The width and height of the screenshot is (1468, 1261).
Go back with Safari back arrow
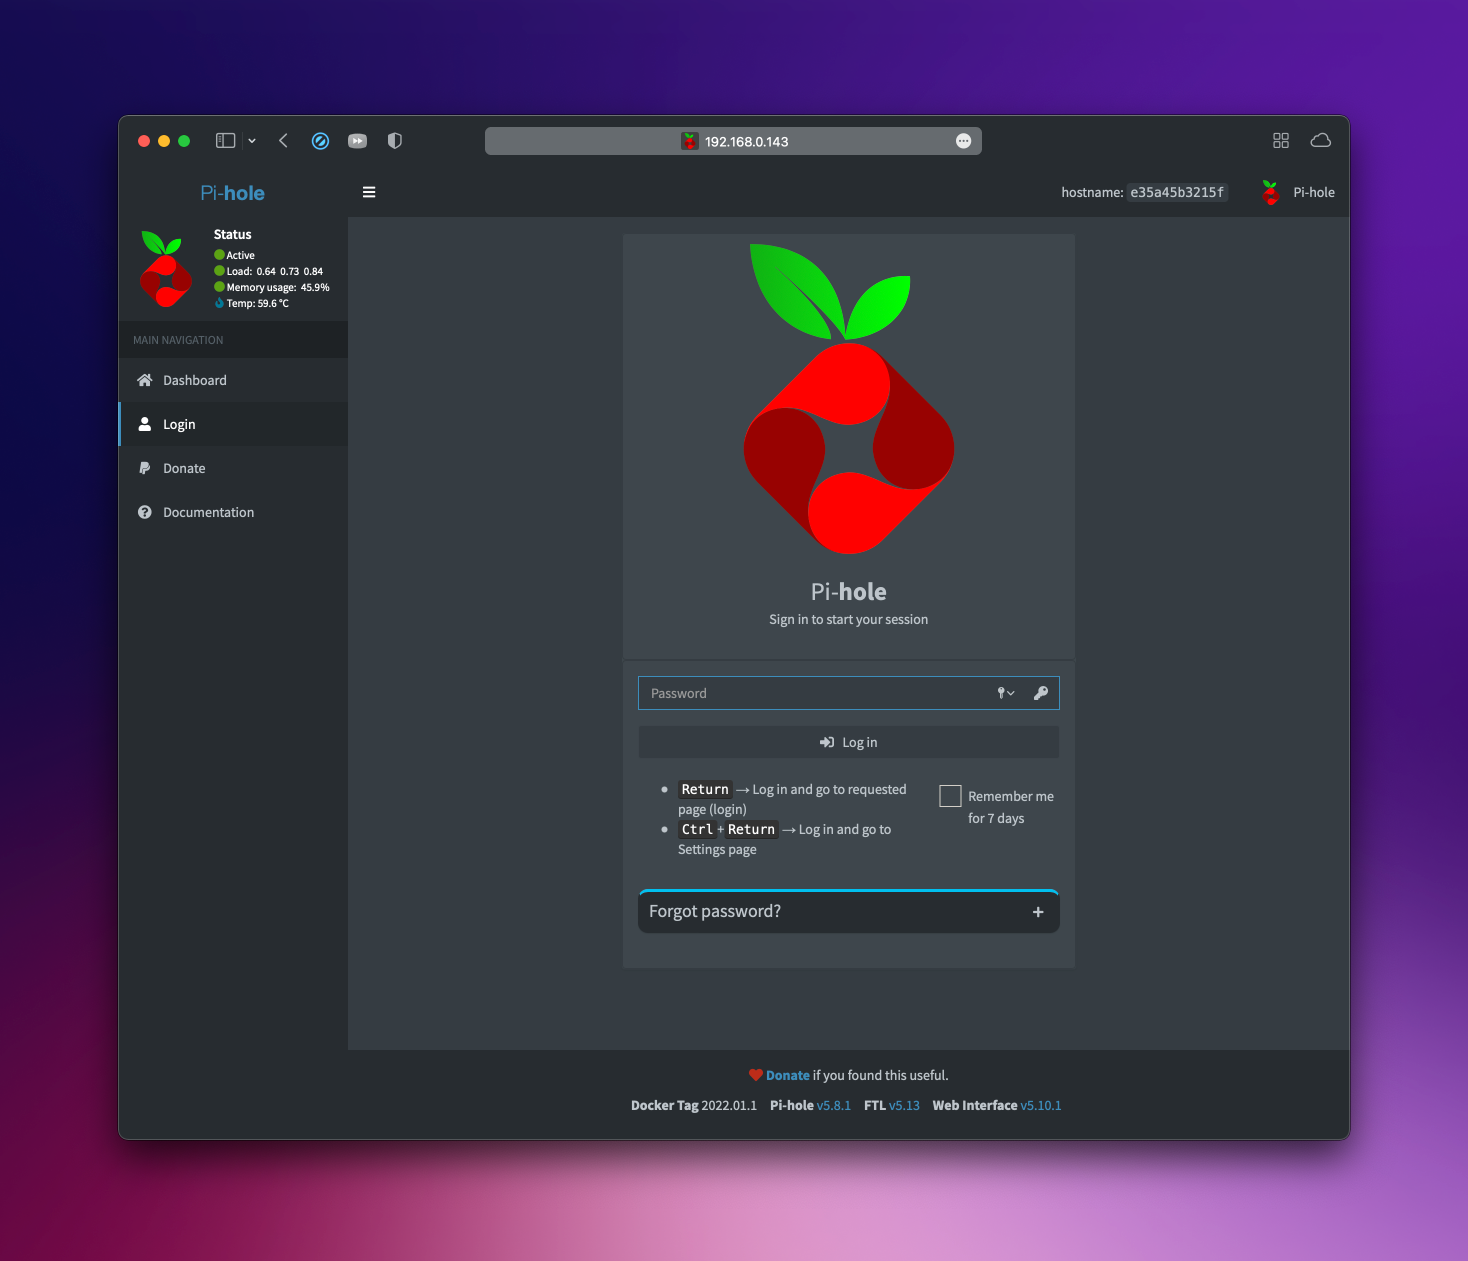pyautogui.click(x=283, y=141)
